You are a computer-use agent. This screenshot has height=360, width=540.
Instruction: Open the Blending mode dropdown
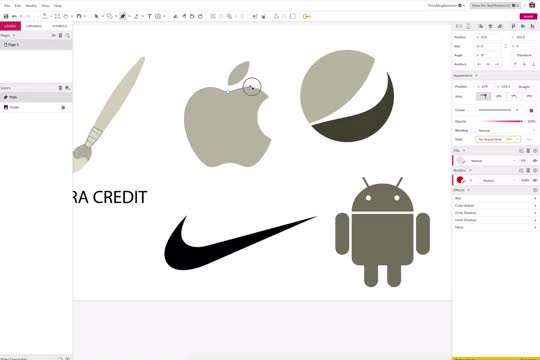tap(506, 131)
